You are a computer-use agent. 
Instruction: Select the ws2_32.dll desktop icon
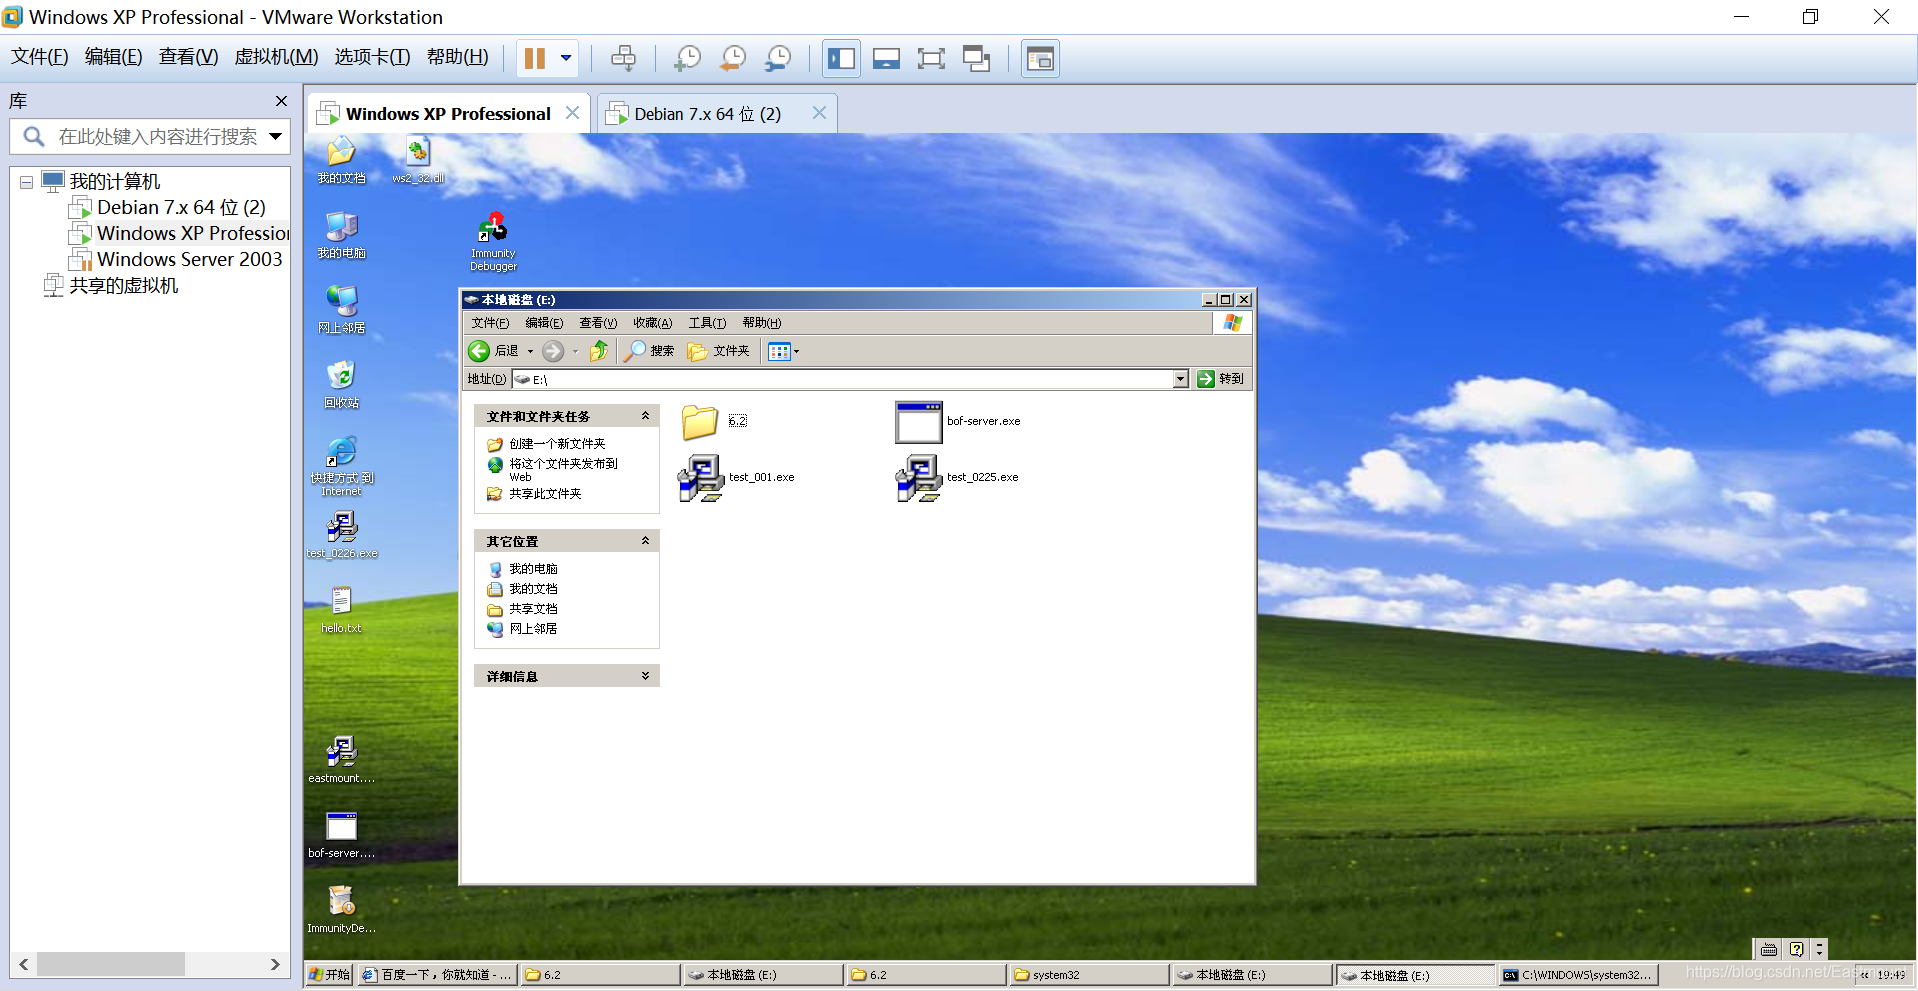click(418, 161)
